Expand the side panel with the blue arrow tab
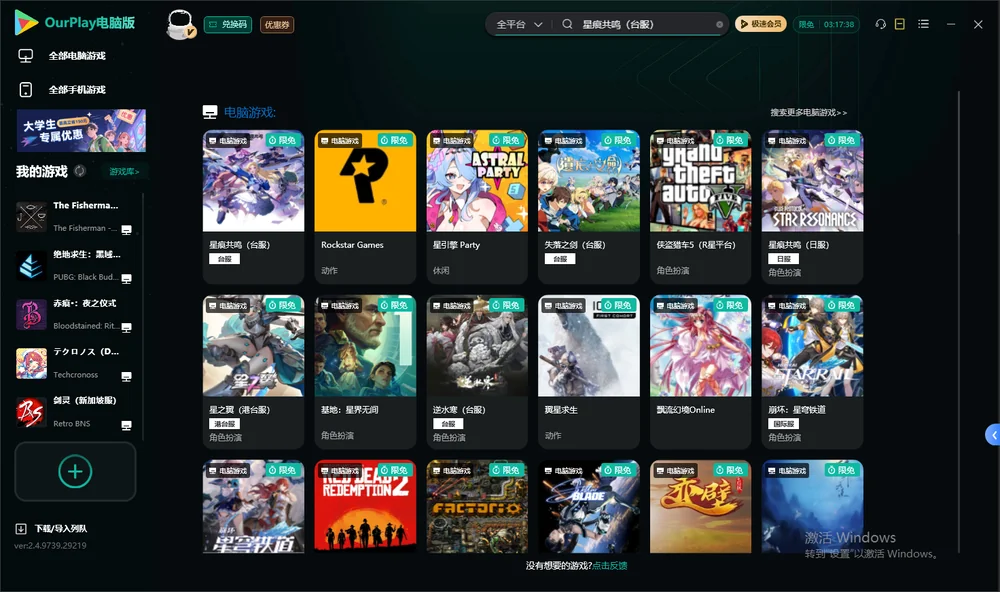1000x592 pixels. click(x=993, y=435)
